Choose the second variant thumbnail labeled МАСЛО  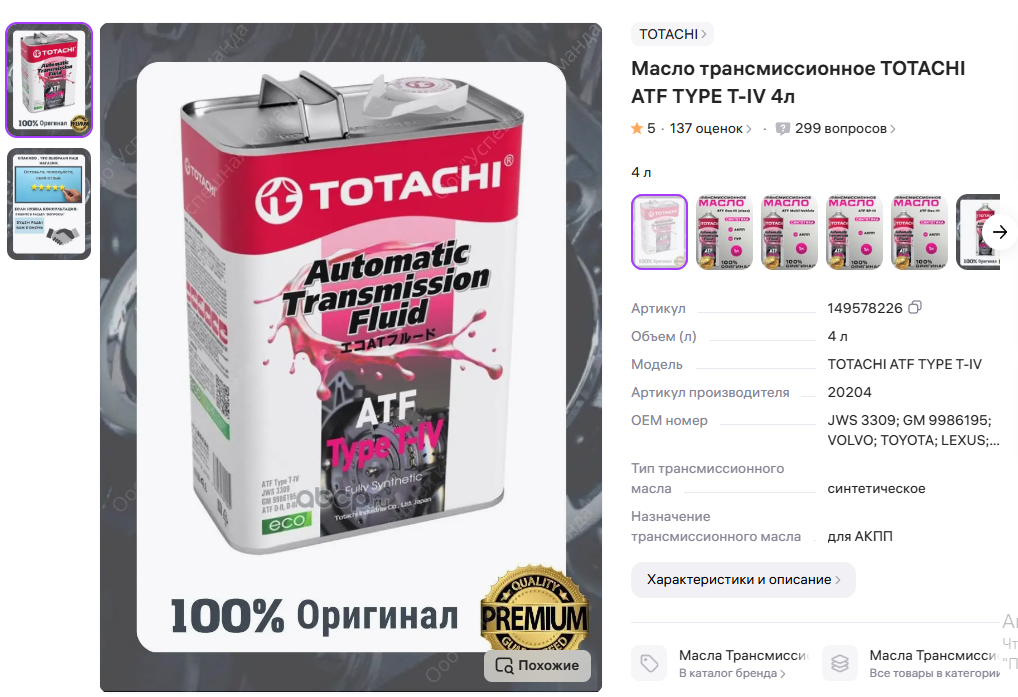tap(724, 232)
